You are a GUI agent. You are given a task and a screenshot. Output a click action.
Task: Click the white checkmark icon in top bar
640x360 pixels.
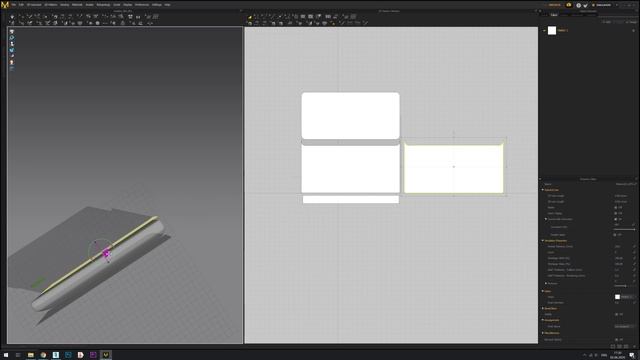pyautogui.click(x=586, y=5)
